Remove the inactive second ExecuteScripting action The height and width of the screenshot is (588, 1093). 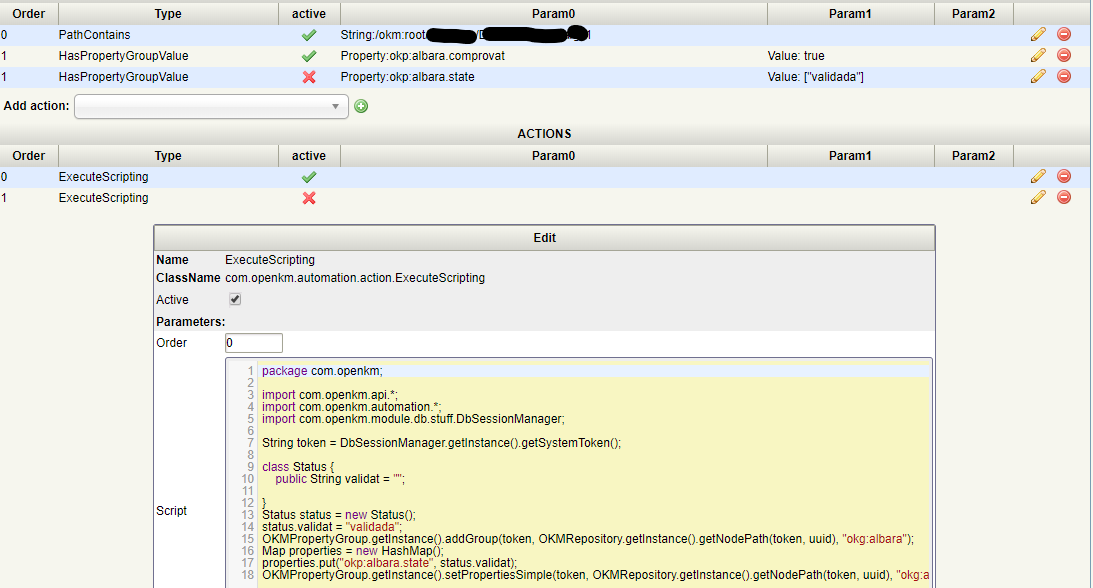point(1064,197)
